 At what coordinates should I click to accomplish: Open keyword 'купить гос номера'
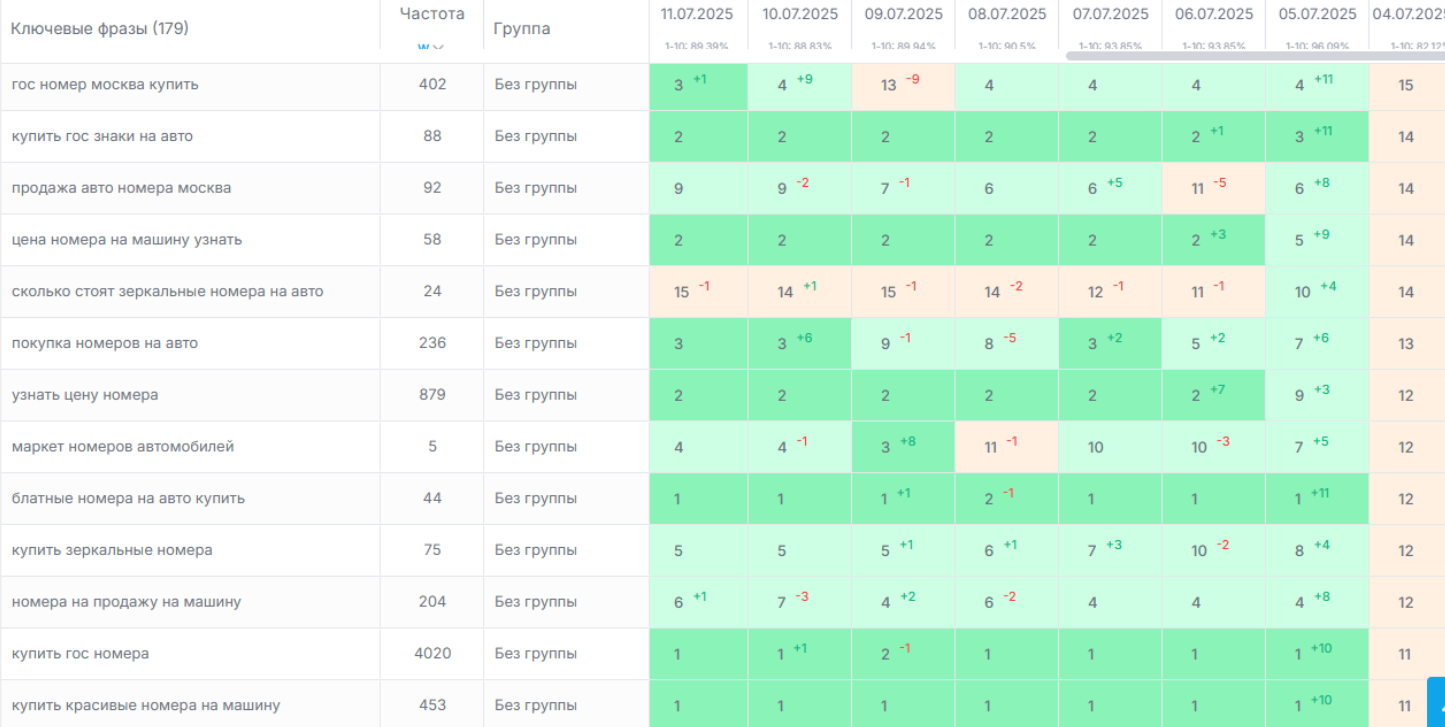(x=80, y=654)
